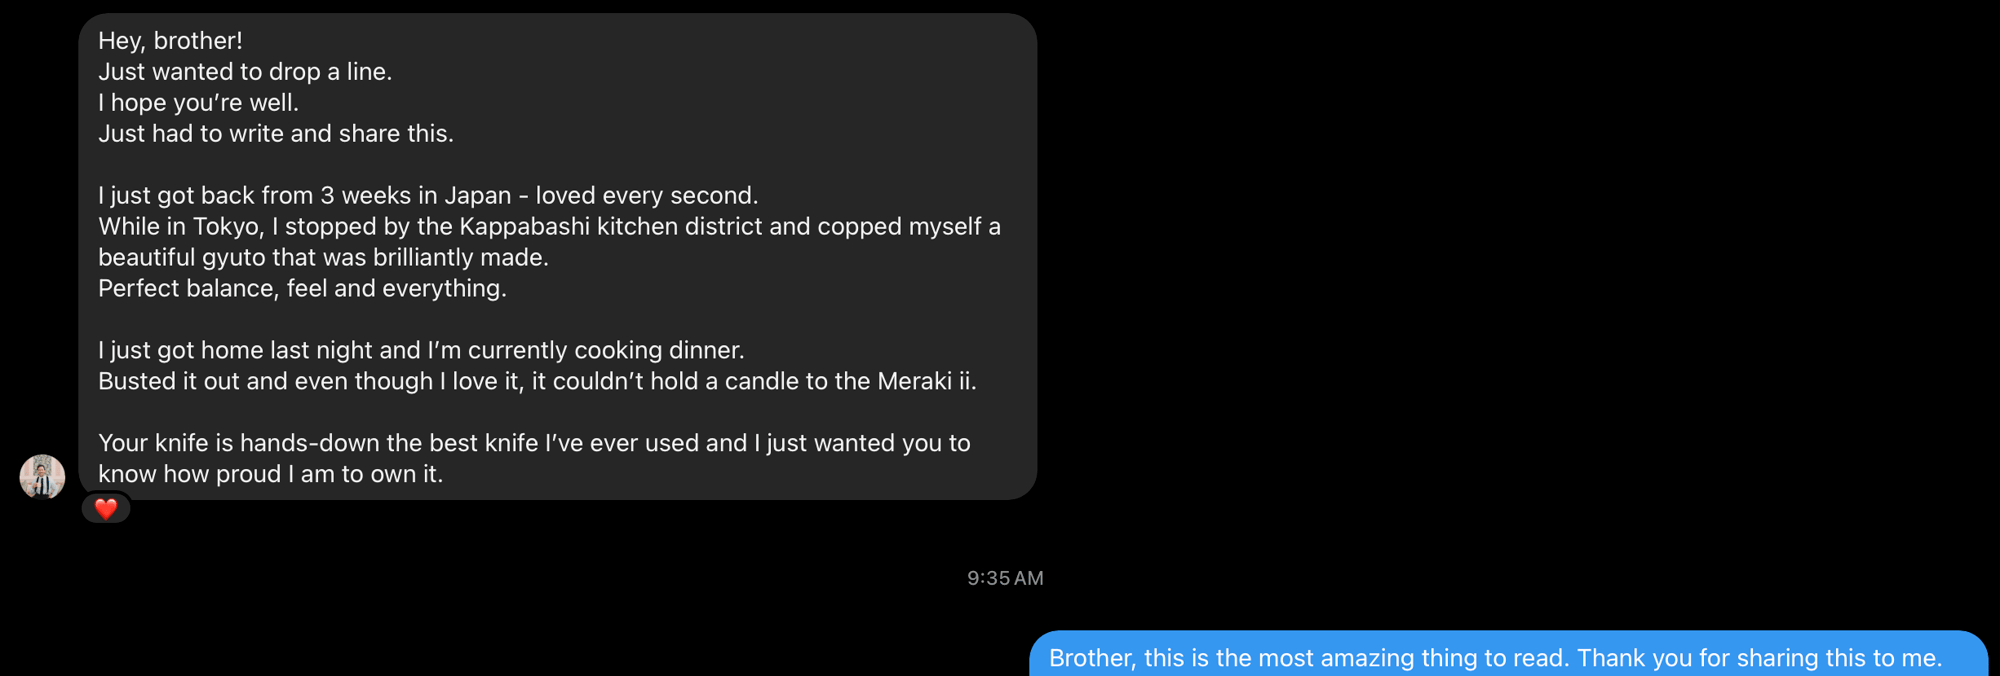Click the word "Kappabashi" in the message
2000x676 pixels.
(524, 227)
